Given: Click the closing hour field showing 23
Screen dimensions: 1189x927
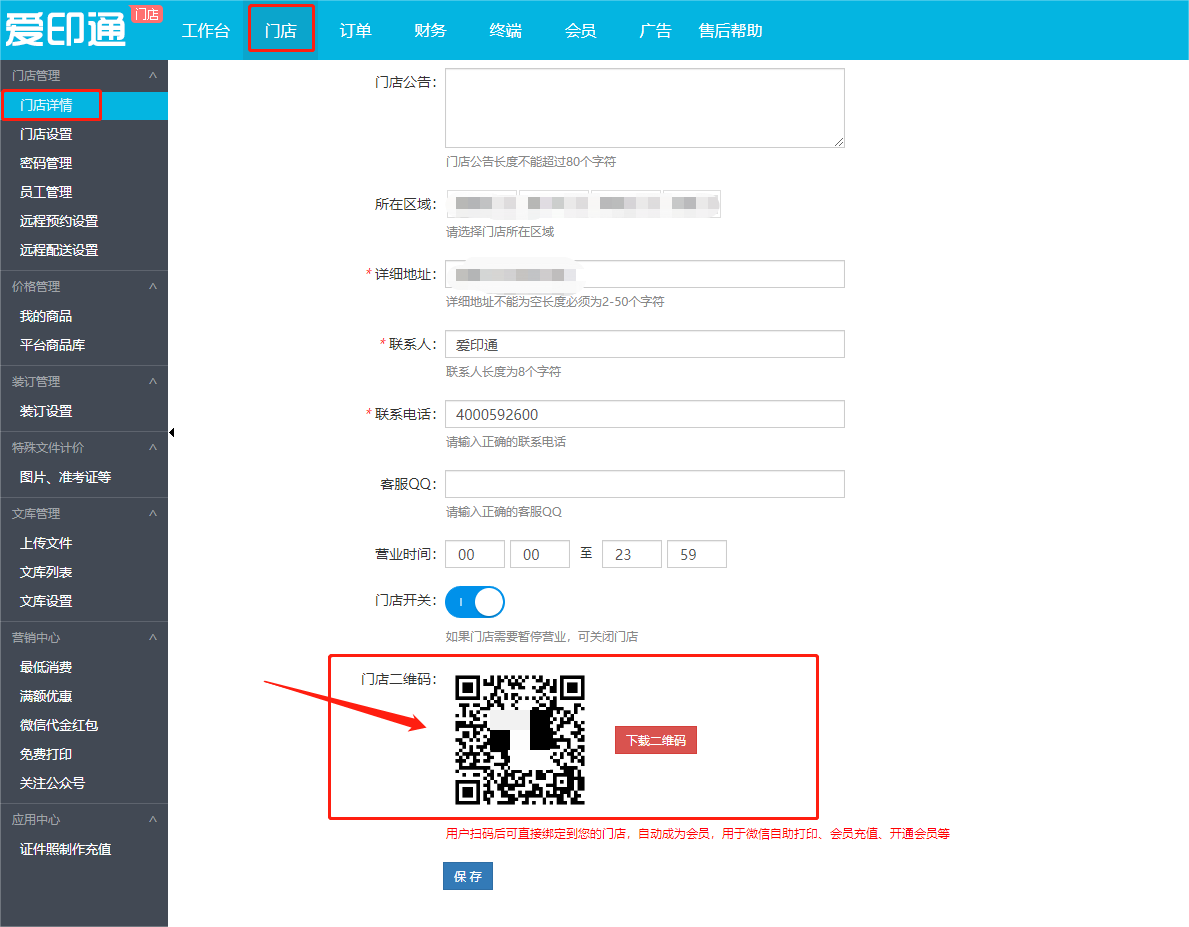Looking at the screenshot, I should pos(632,555).
